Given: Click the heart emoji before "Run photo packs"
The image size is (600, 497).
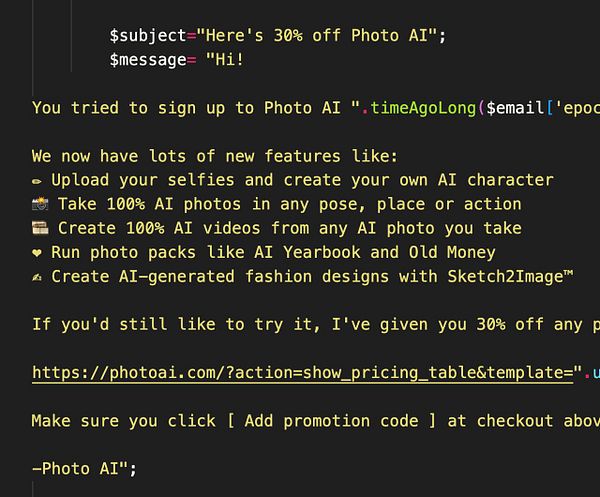Looking at the screenshot, I should click(x=37, y=252).
